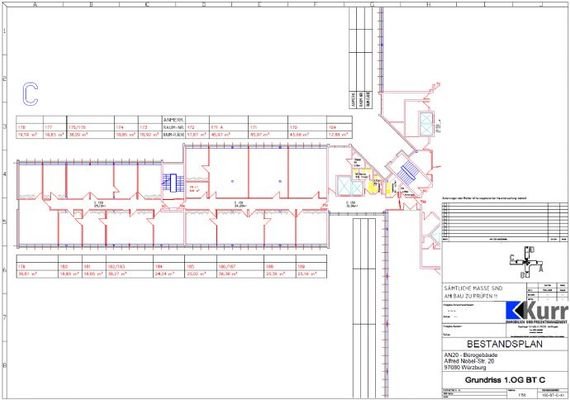
Task: Click the Kurr company logo
Action: pos(537,313)
